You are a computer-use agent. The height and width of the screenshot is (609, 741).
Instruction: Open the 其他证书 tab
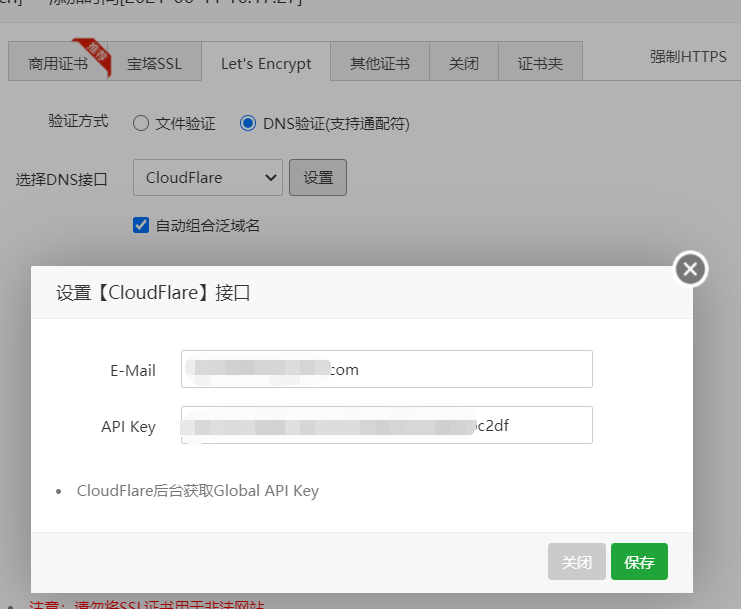(x=380, y=61)
